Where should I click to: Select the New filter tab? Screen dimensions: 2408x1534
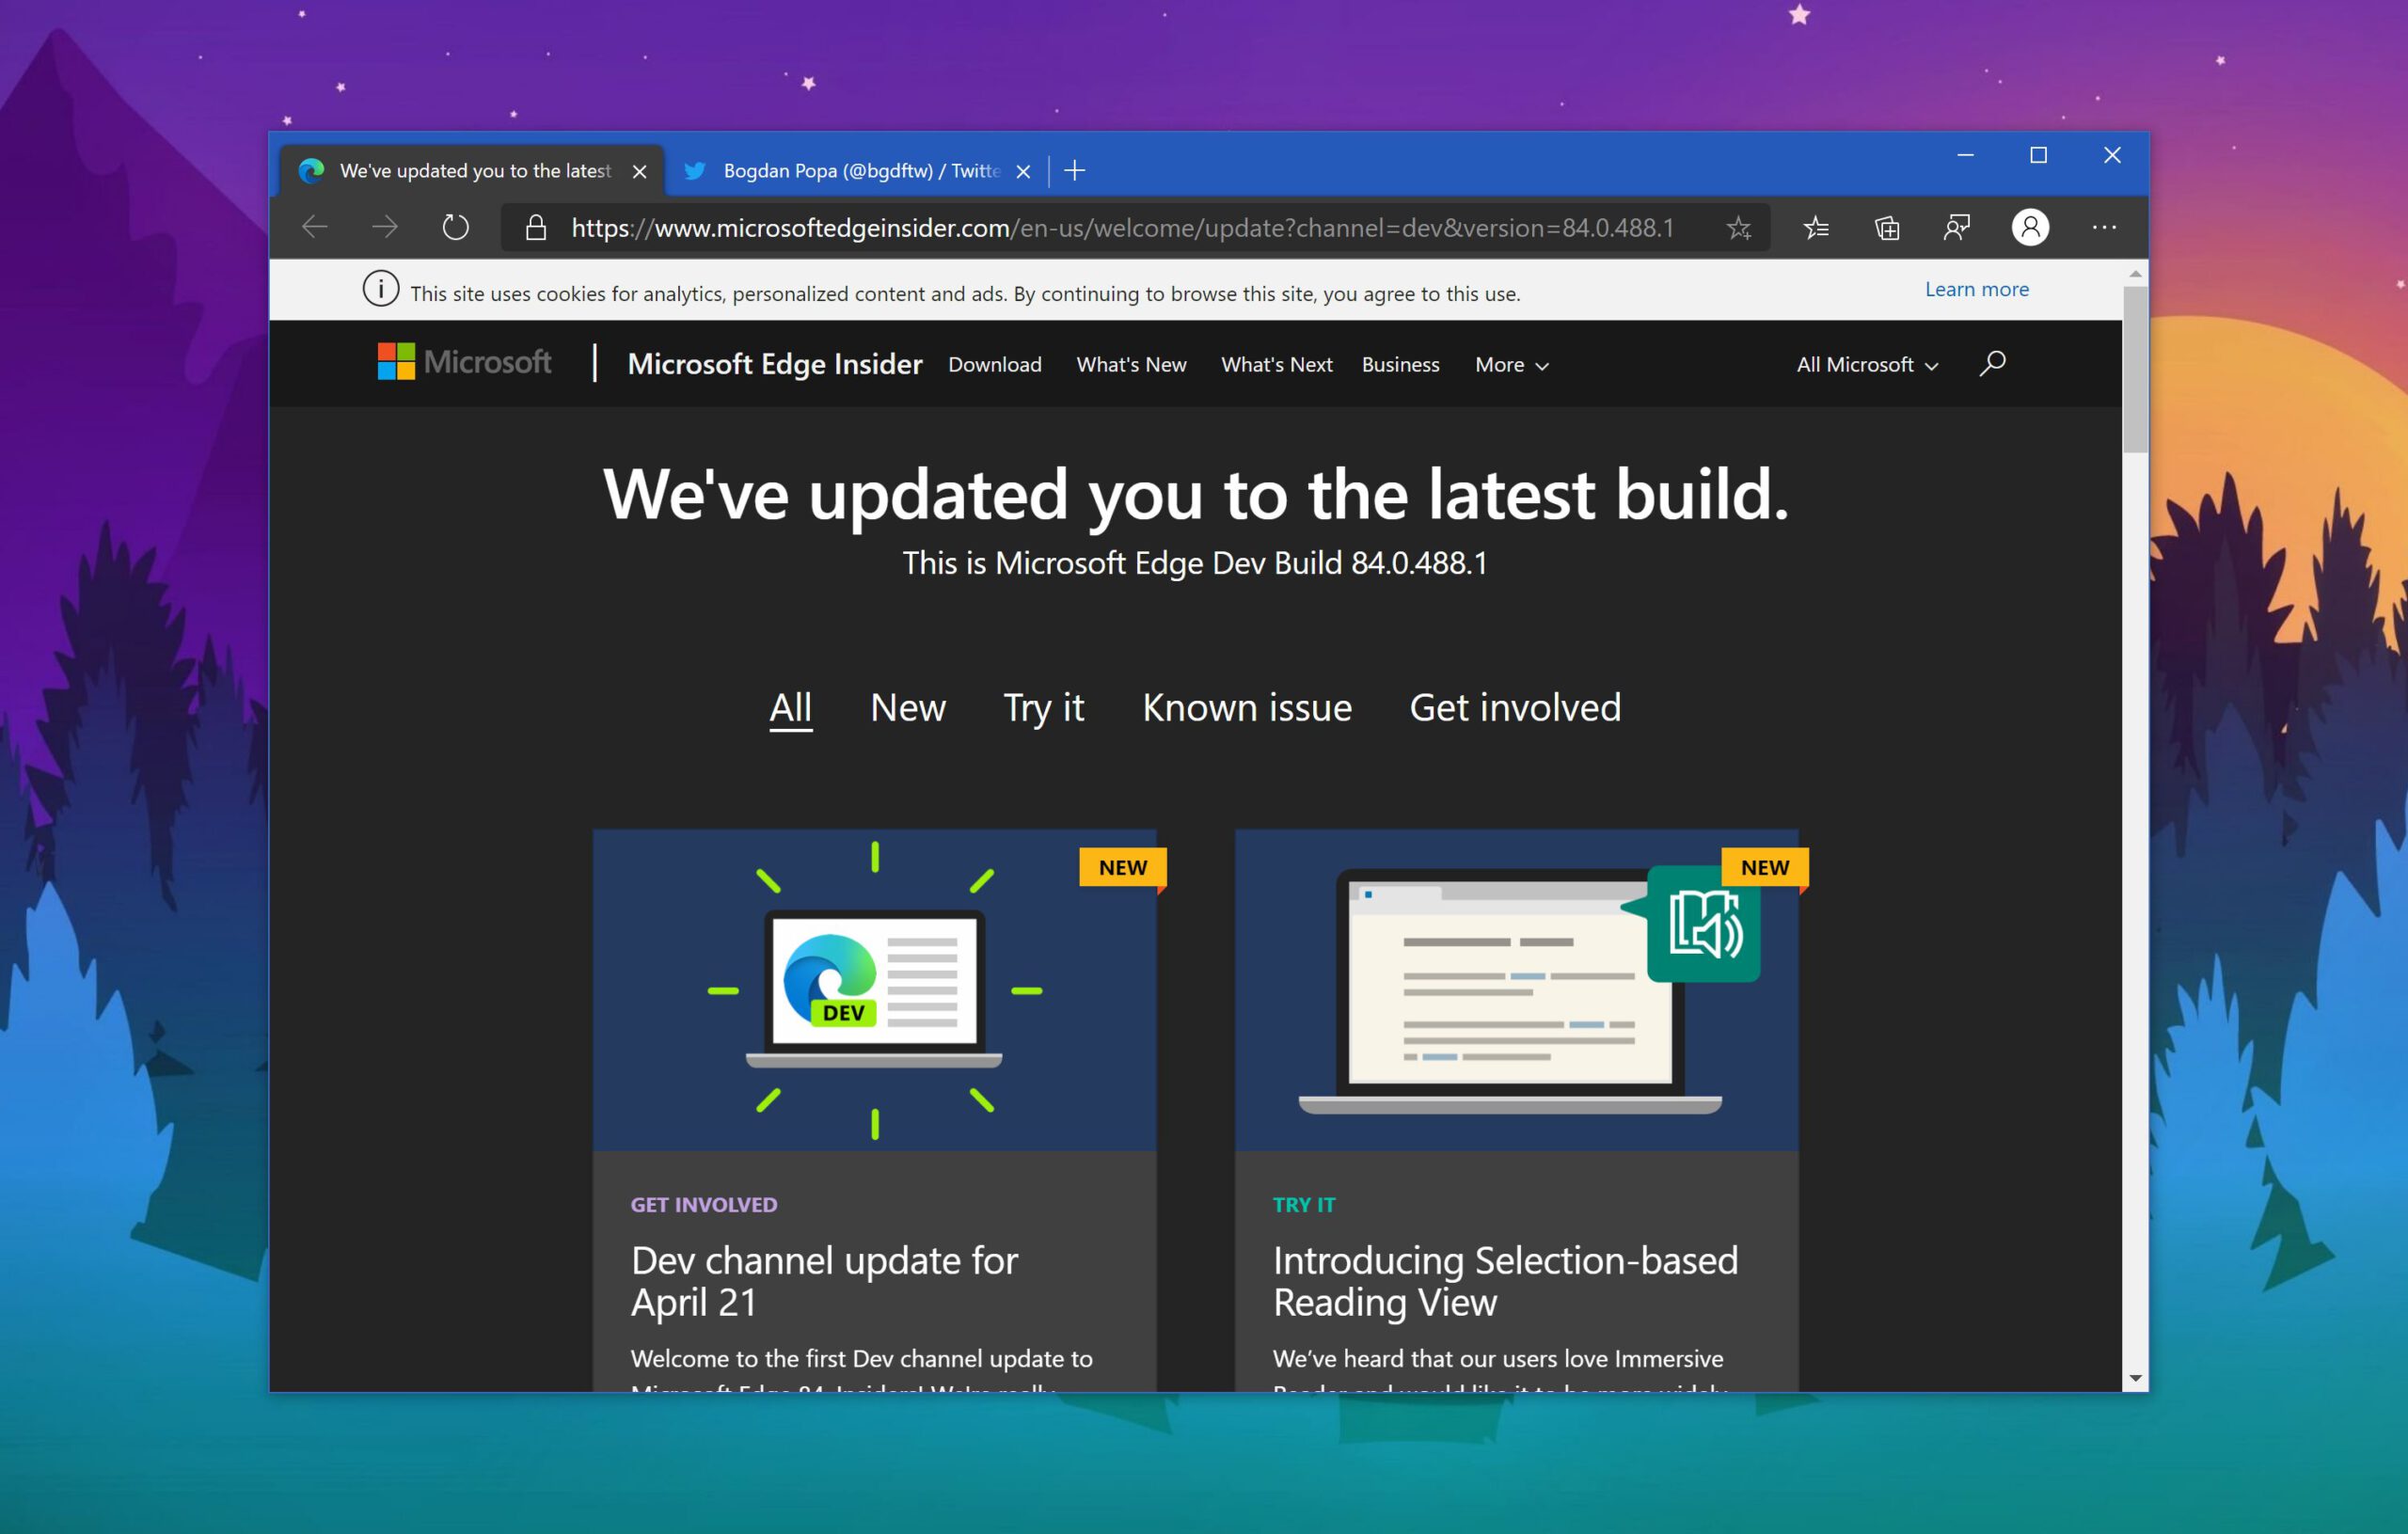coord(908,708)
